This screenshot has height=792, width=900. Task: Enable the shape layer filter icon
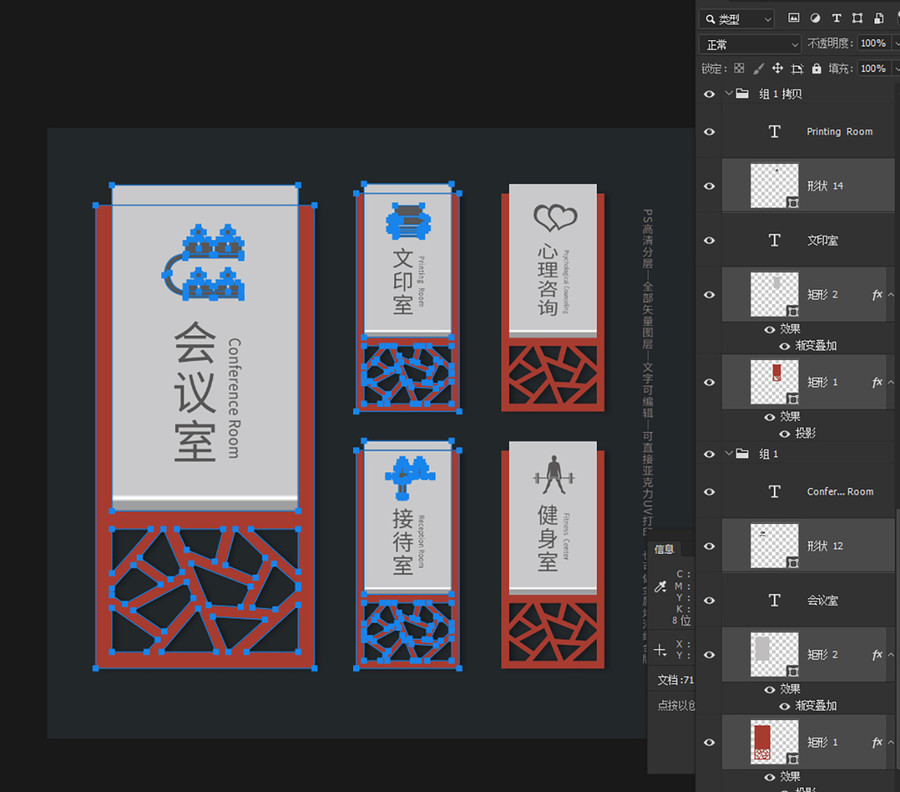[x=857, y=18]
